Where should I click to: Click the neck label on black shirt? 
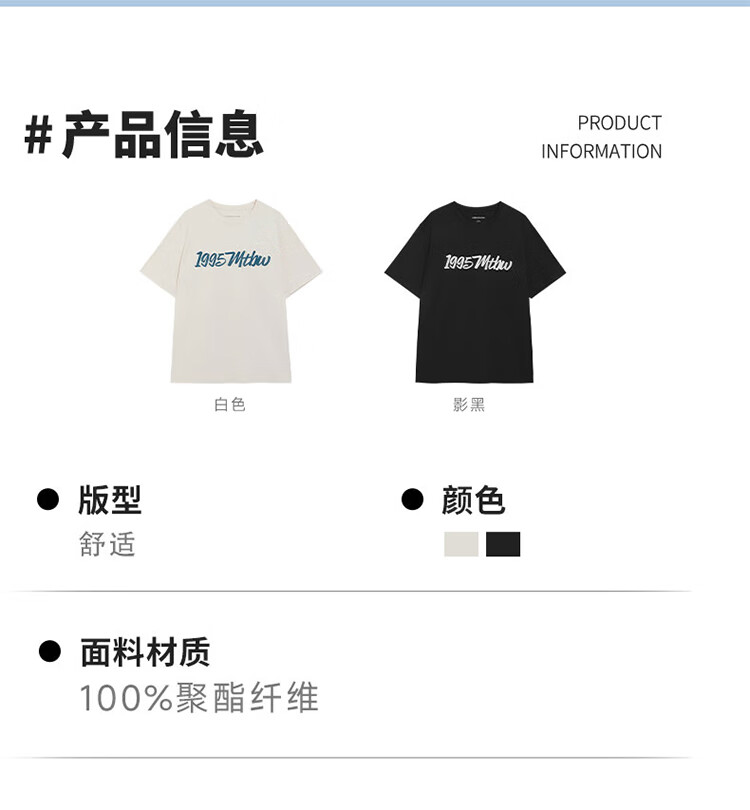(x=478, y=220)
